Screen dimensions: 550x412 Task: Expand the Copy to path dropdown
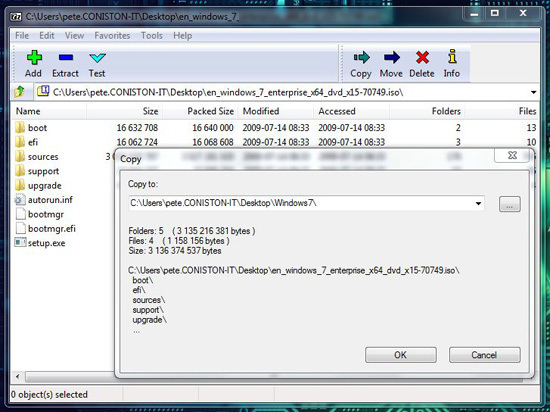coord(478,203)
